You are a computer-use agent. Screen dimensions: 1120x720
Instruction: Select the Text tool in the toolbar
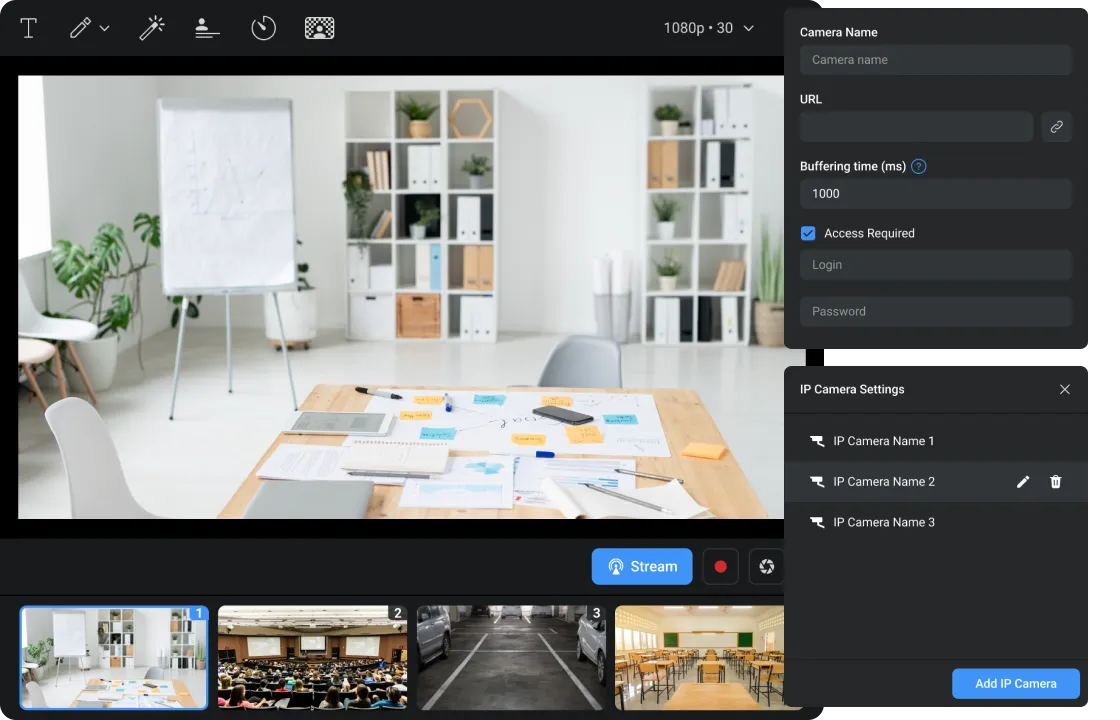tap(29, 28)
